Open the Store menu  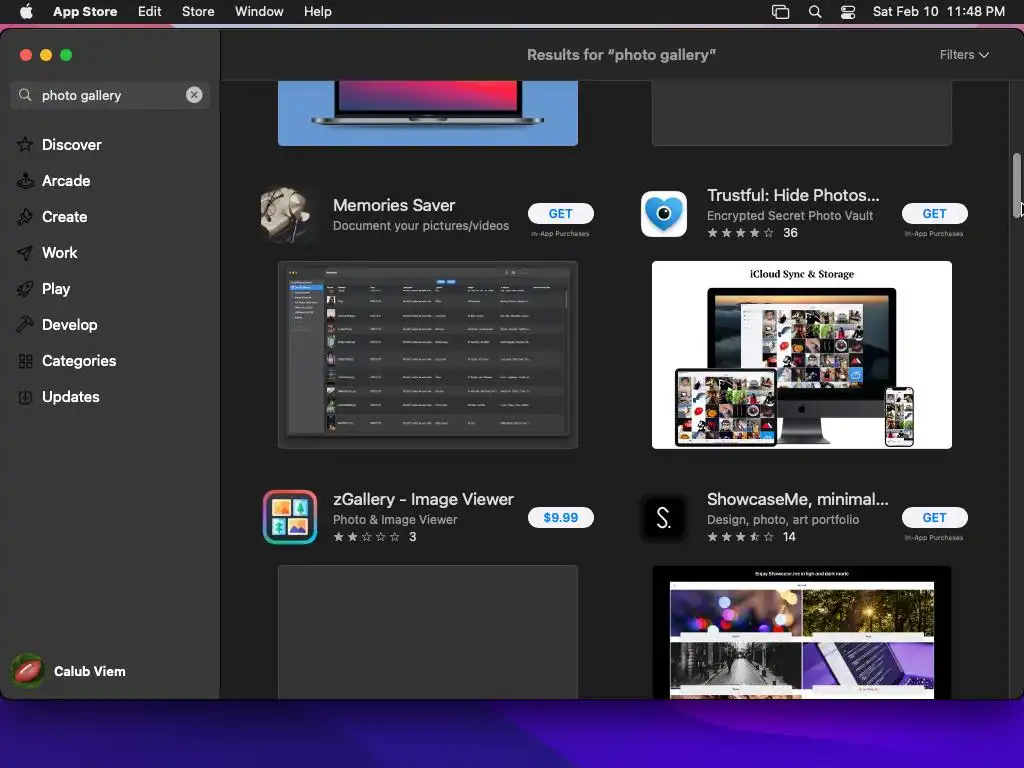tap(198, 11)
